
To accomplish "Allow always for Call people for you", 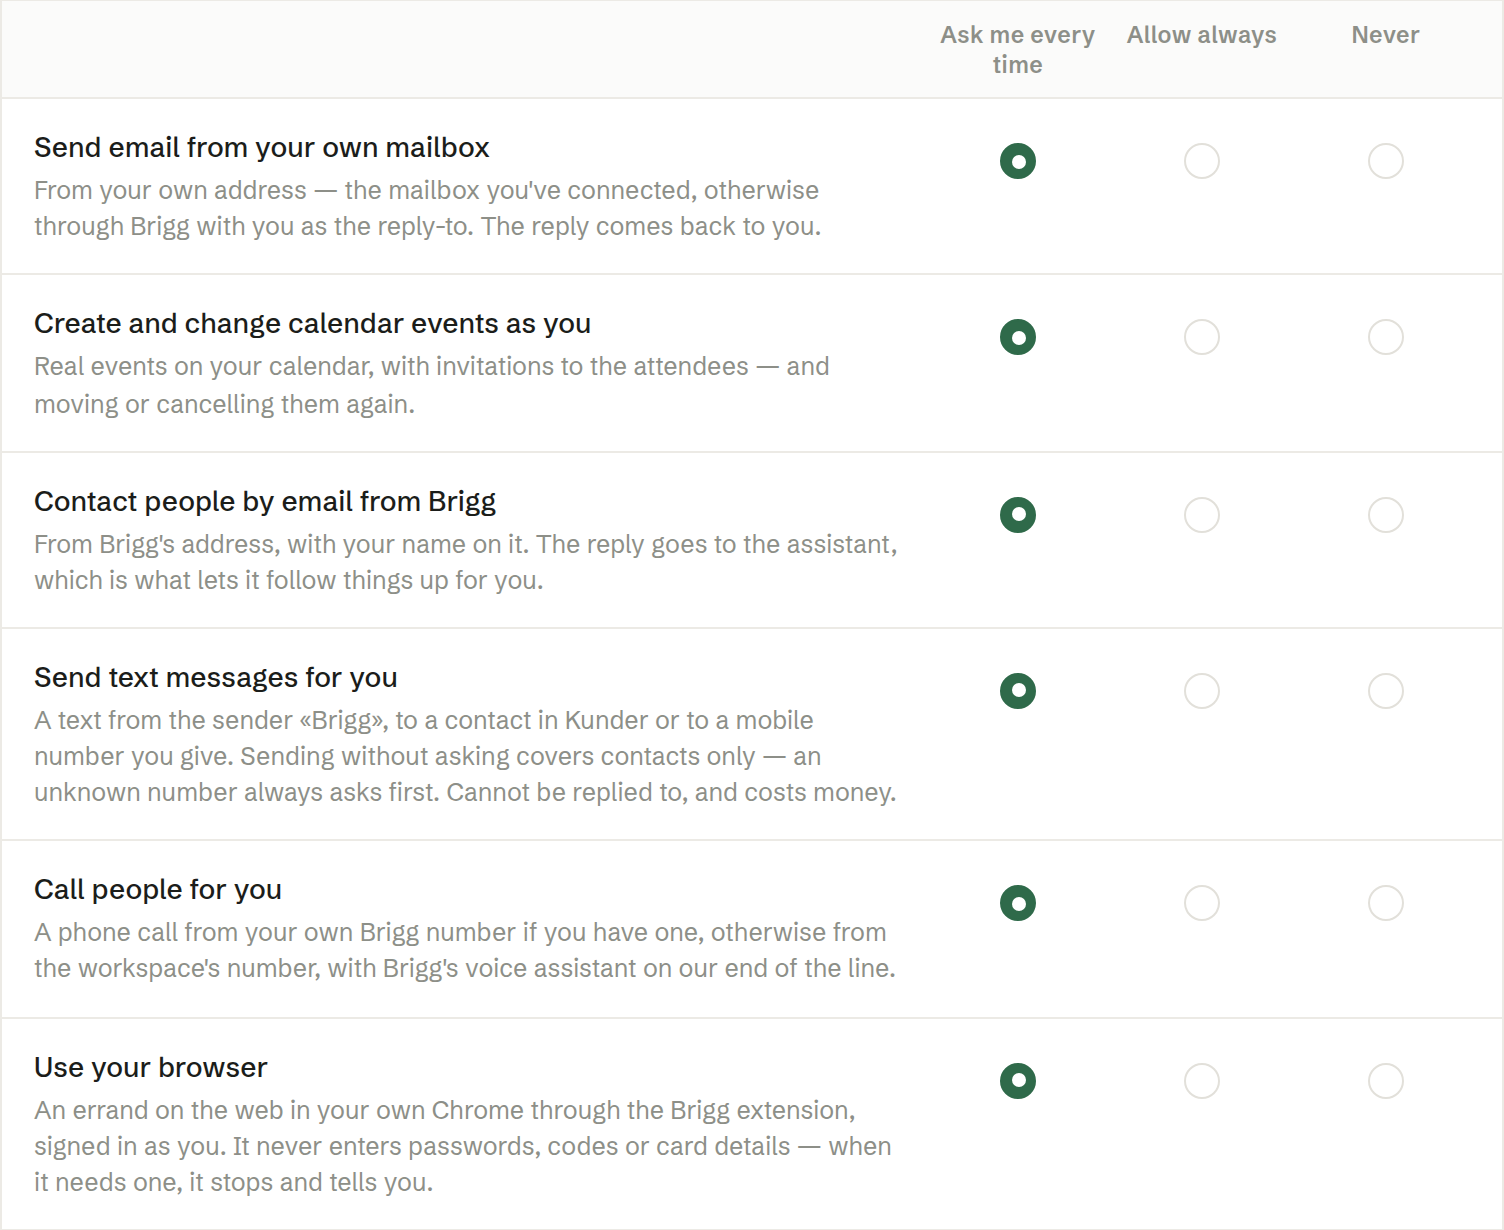I will click(x=1201, y=903).
